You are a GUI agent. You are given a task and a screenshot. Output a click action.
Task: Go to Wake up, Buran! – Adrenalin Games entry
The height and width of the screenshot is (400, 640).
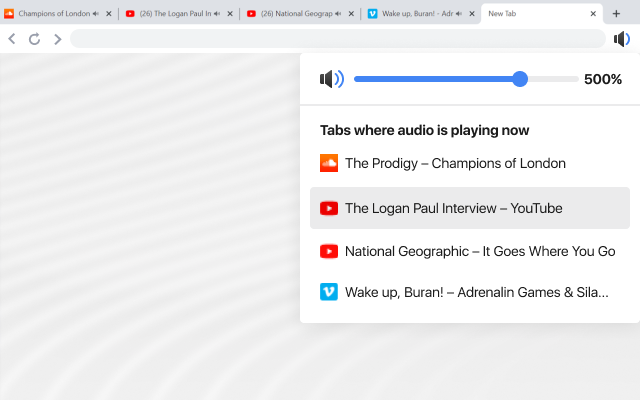click(x=470, y=292)
